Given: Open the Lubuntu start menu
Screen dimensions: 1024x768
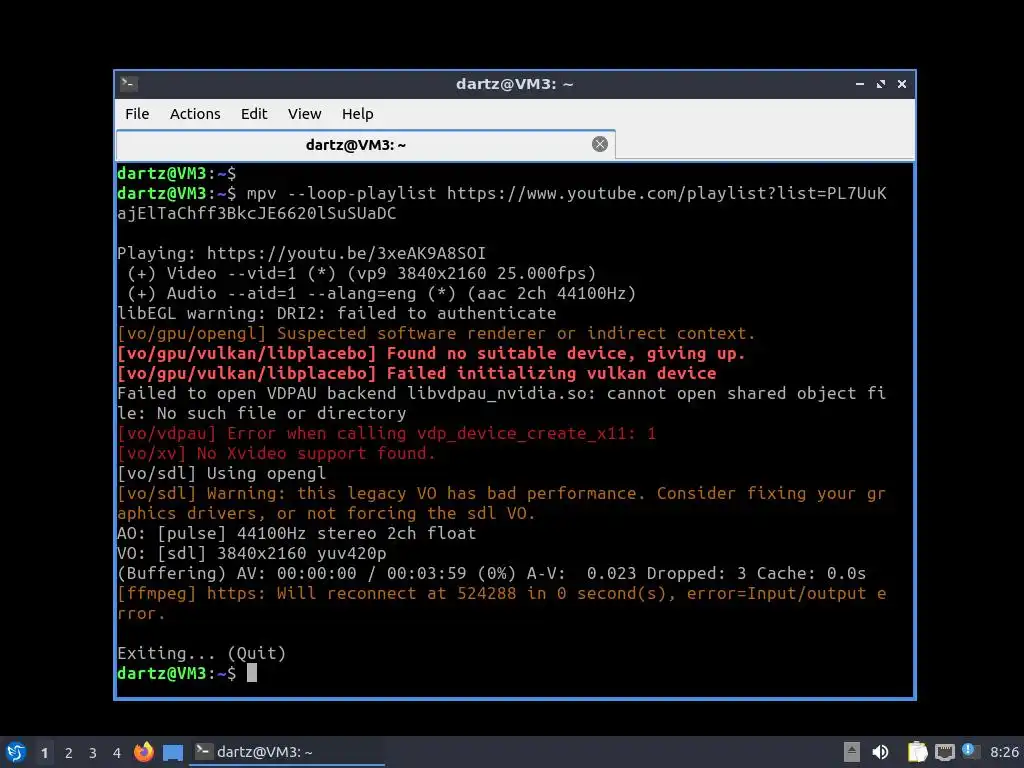Looking at the screenshot, I should click(16, 752).
